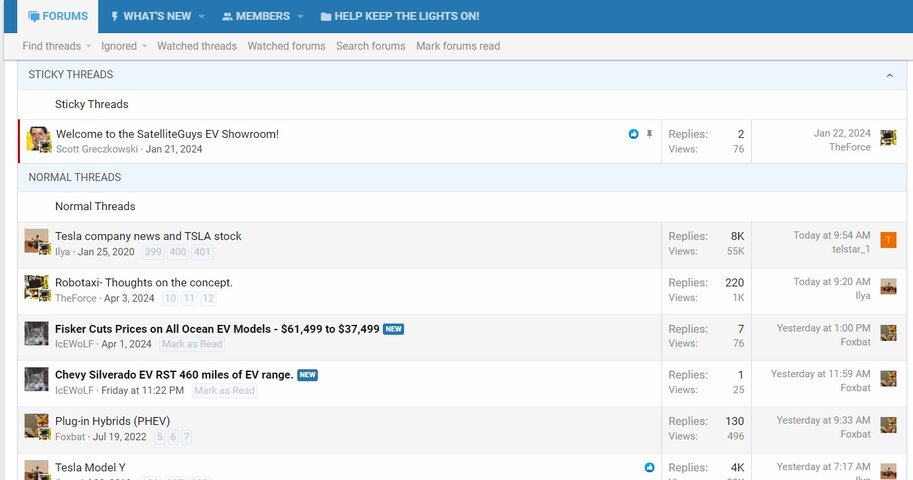Click the pin icon on Welcome thread
The image size is (913, 480).
pyautogui.click(x=649, y=134)
